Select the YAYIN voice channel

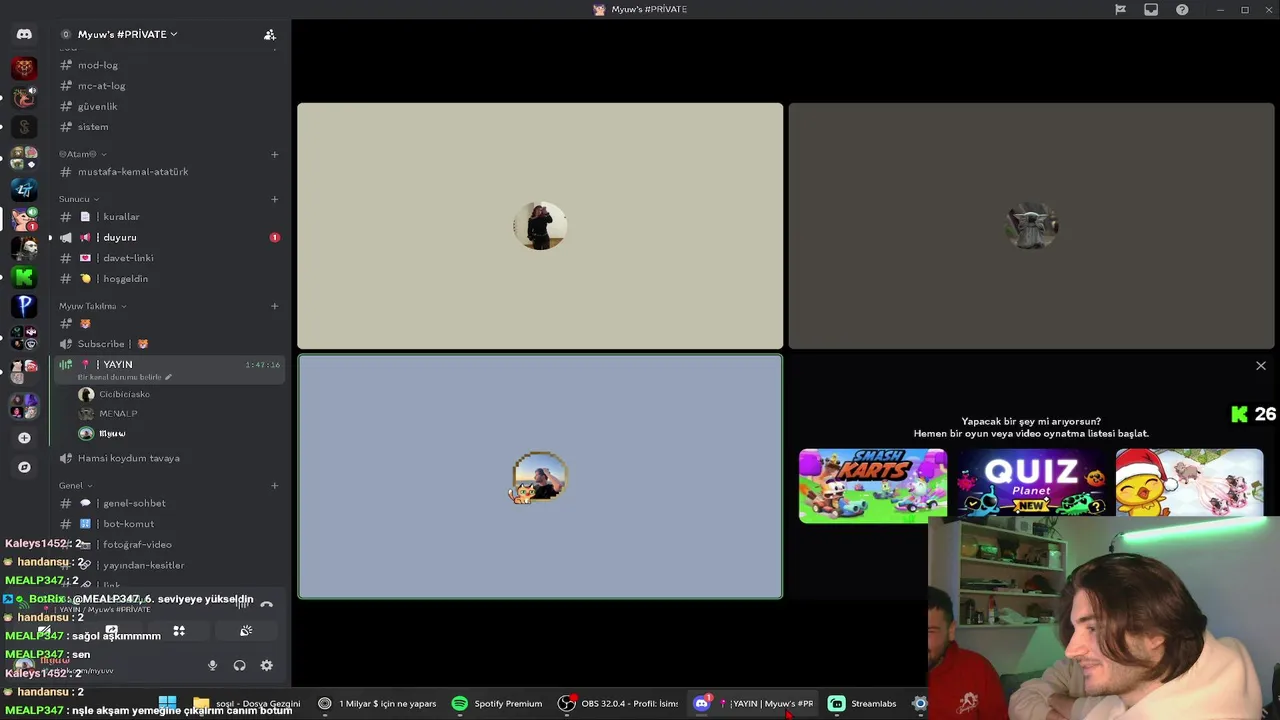tap(170, 369)
